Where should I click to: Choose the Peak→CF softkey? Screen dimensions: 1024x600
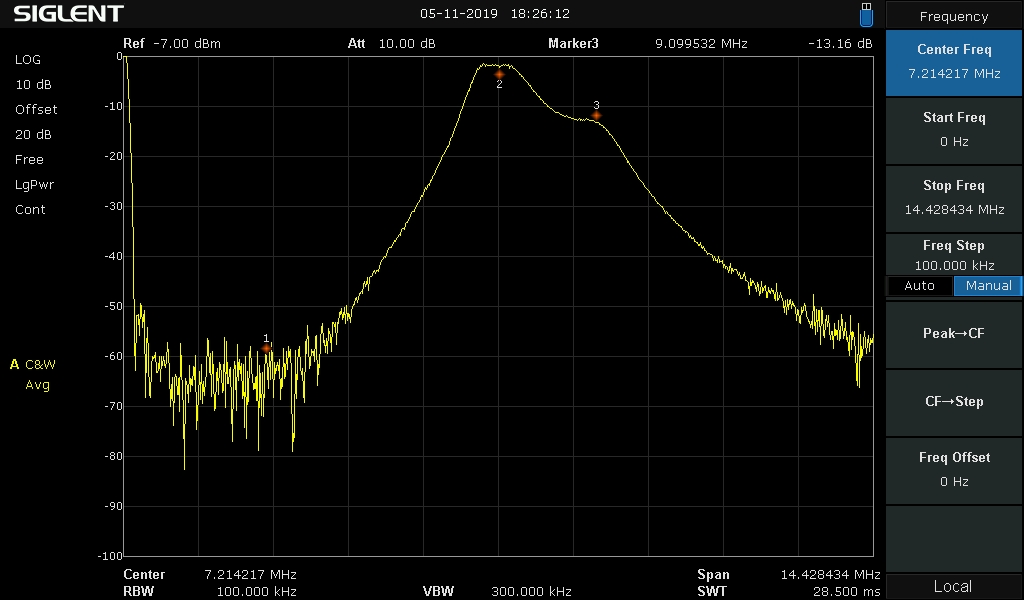click(x=953, y=334)
